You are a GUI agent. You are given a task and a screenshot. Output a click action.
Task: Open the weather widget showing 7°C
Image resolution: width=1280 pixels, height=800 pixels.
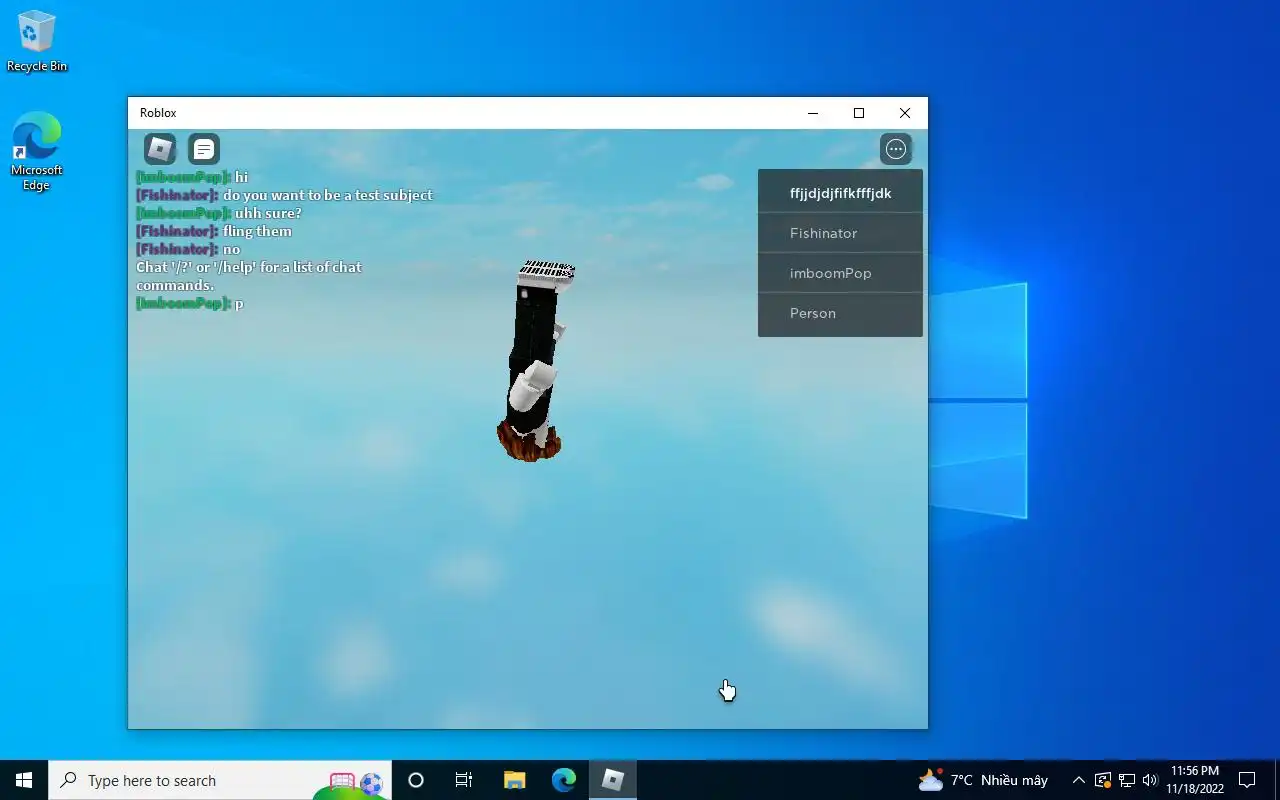click(x=983, y=780)
